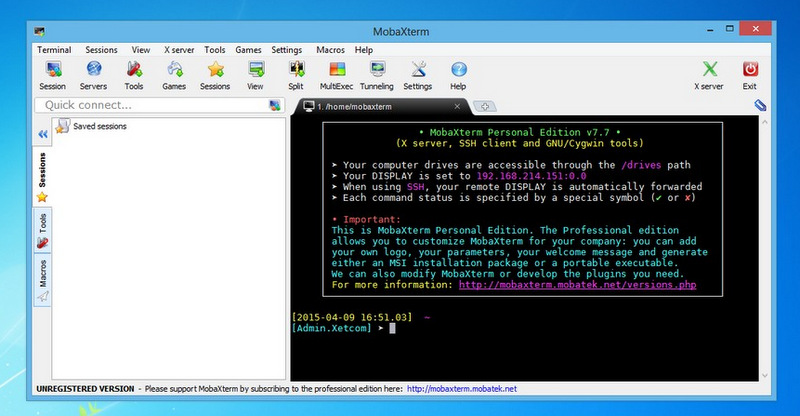Switch to Sessions sidebar tab
Image resolution: width=800 pixels, height=416 pixels.
coord(42,177)
